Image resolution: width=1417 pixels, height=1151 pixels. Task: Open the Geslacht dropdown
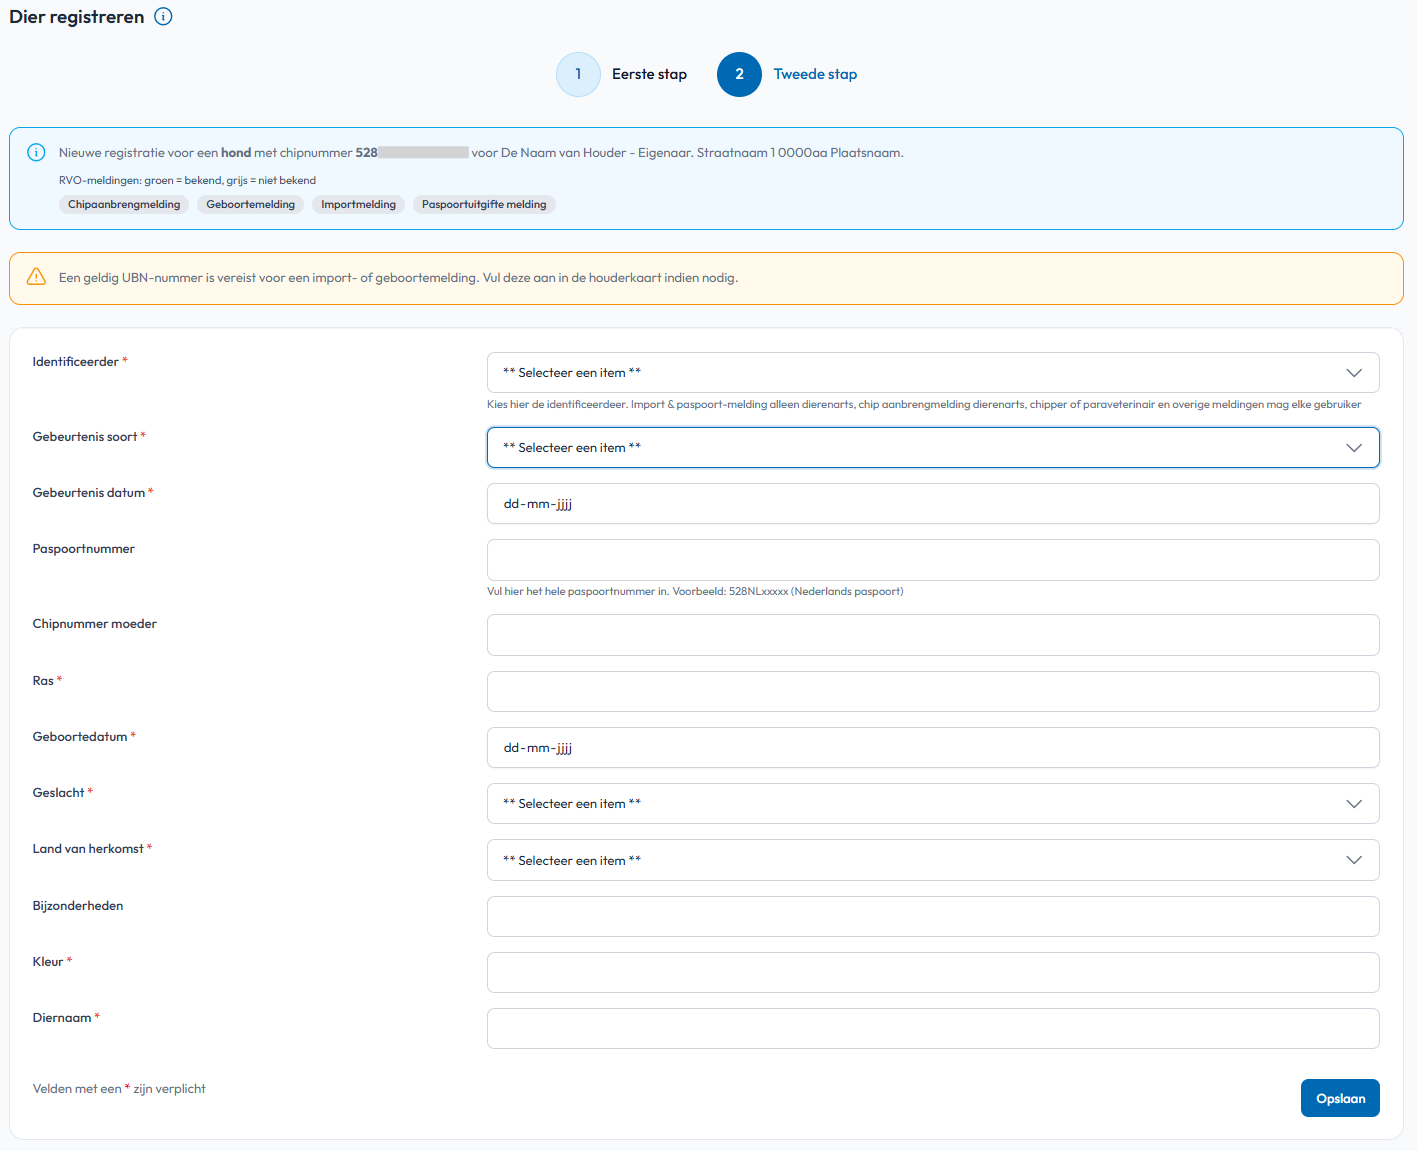(933, 804)
